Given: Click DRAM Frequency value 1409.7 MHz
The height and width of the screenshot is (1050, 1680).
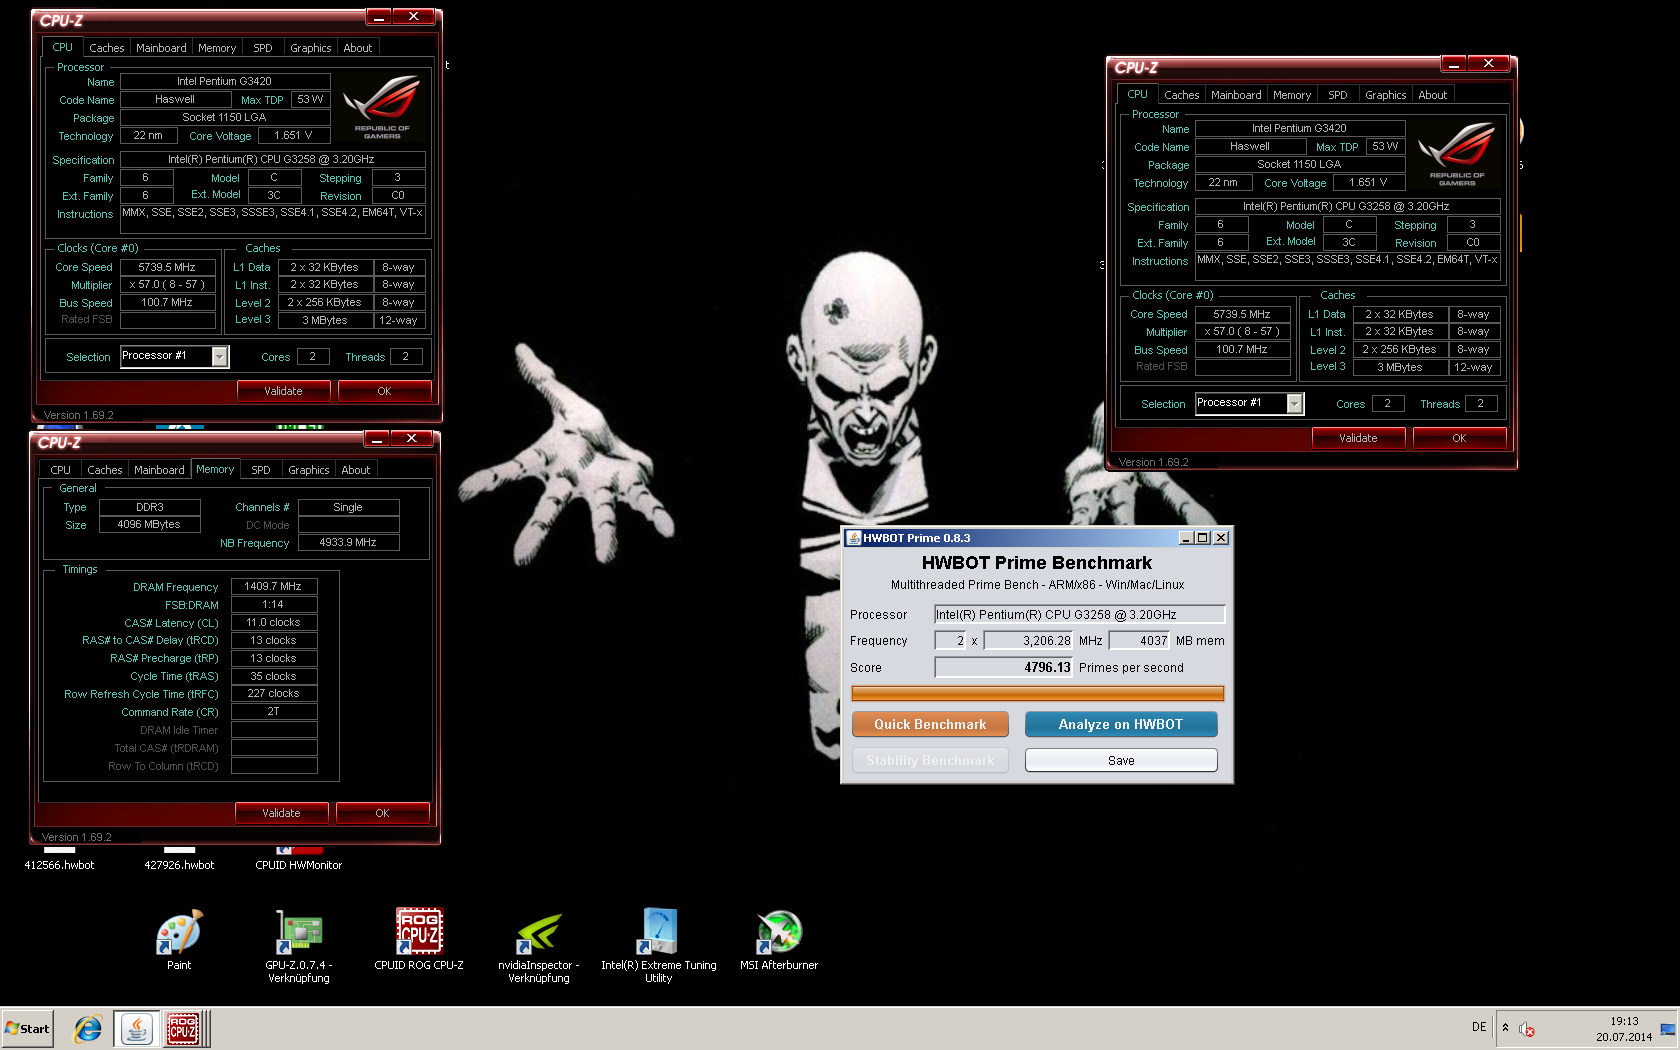Looking at the screenshot, I should (274, 586).
